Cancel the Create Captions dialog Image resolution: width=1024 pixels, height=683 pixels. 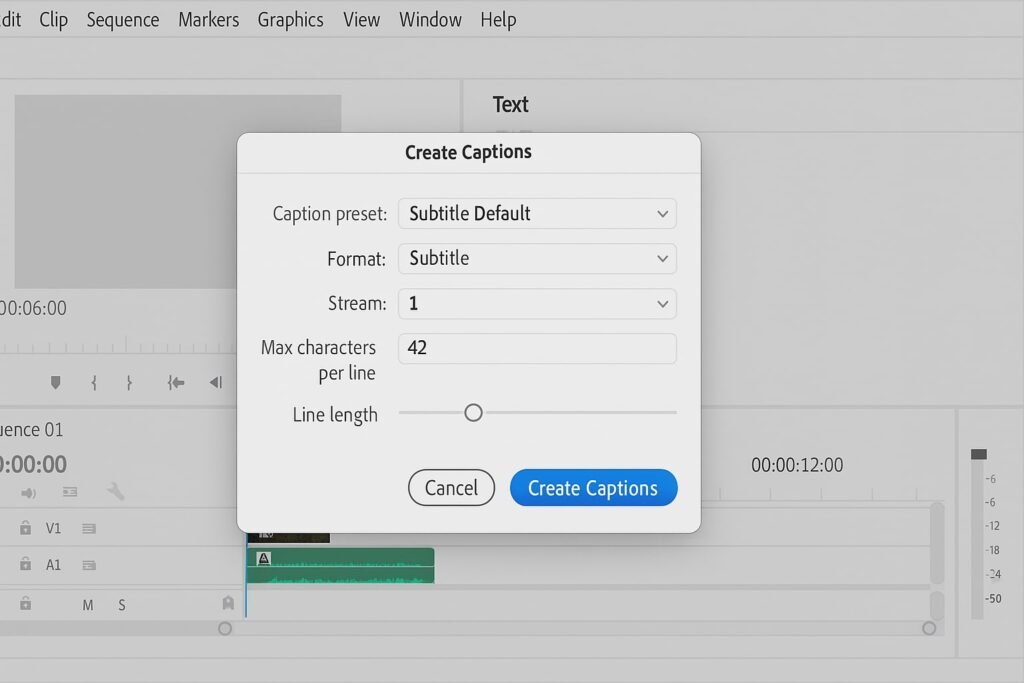tap(451, 488)
